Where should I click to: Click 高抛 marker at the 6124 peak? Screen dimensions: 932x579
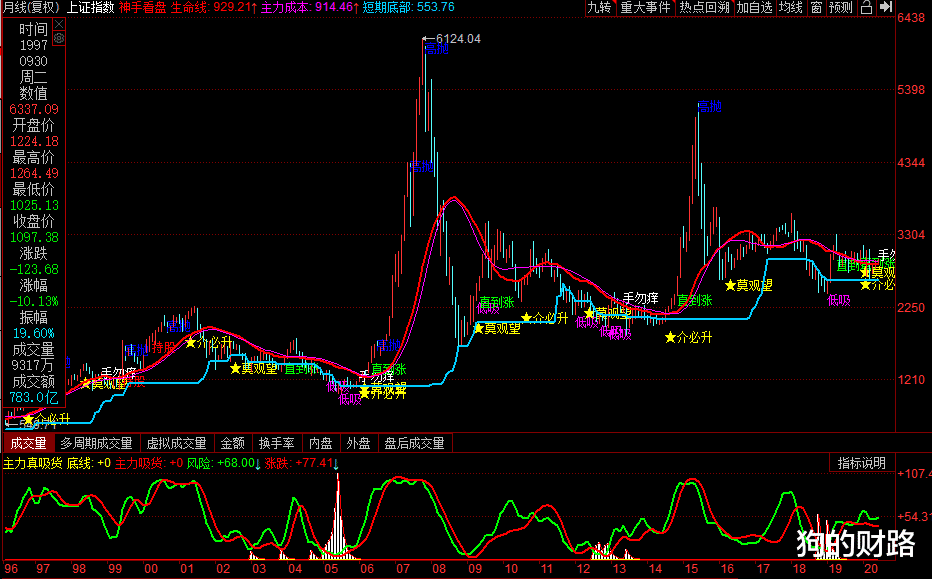click(x=436, y=49)
